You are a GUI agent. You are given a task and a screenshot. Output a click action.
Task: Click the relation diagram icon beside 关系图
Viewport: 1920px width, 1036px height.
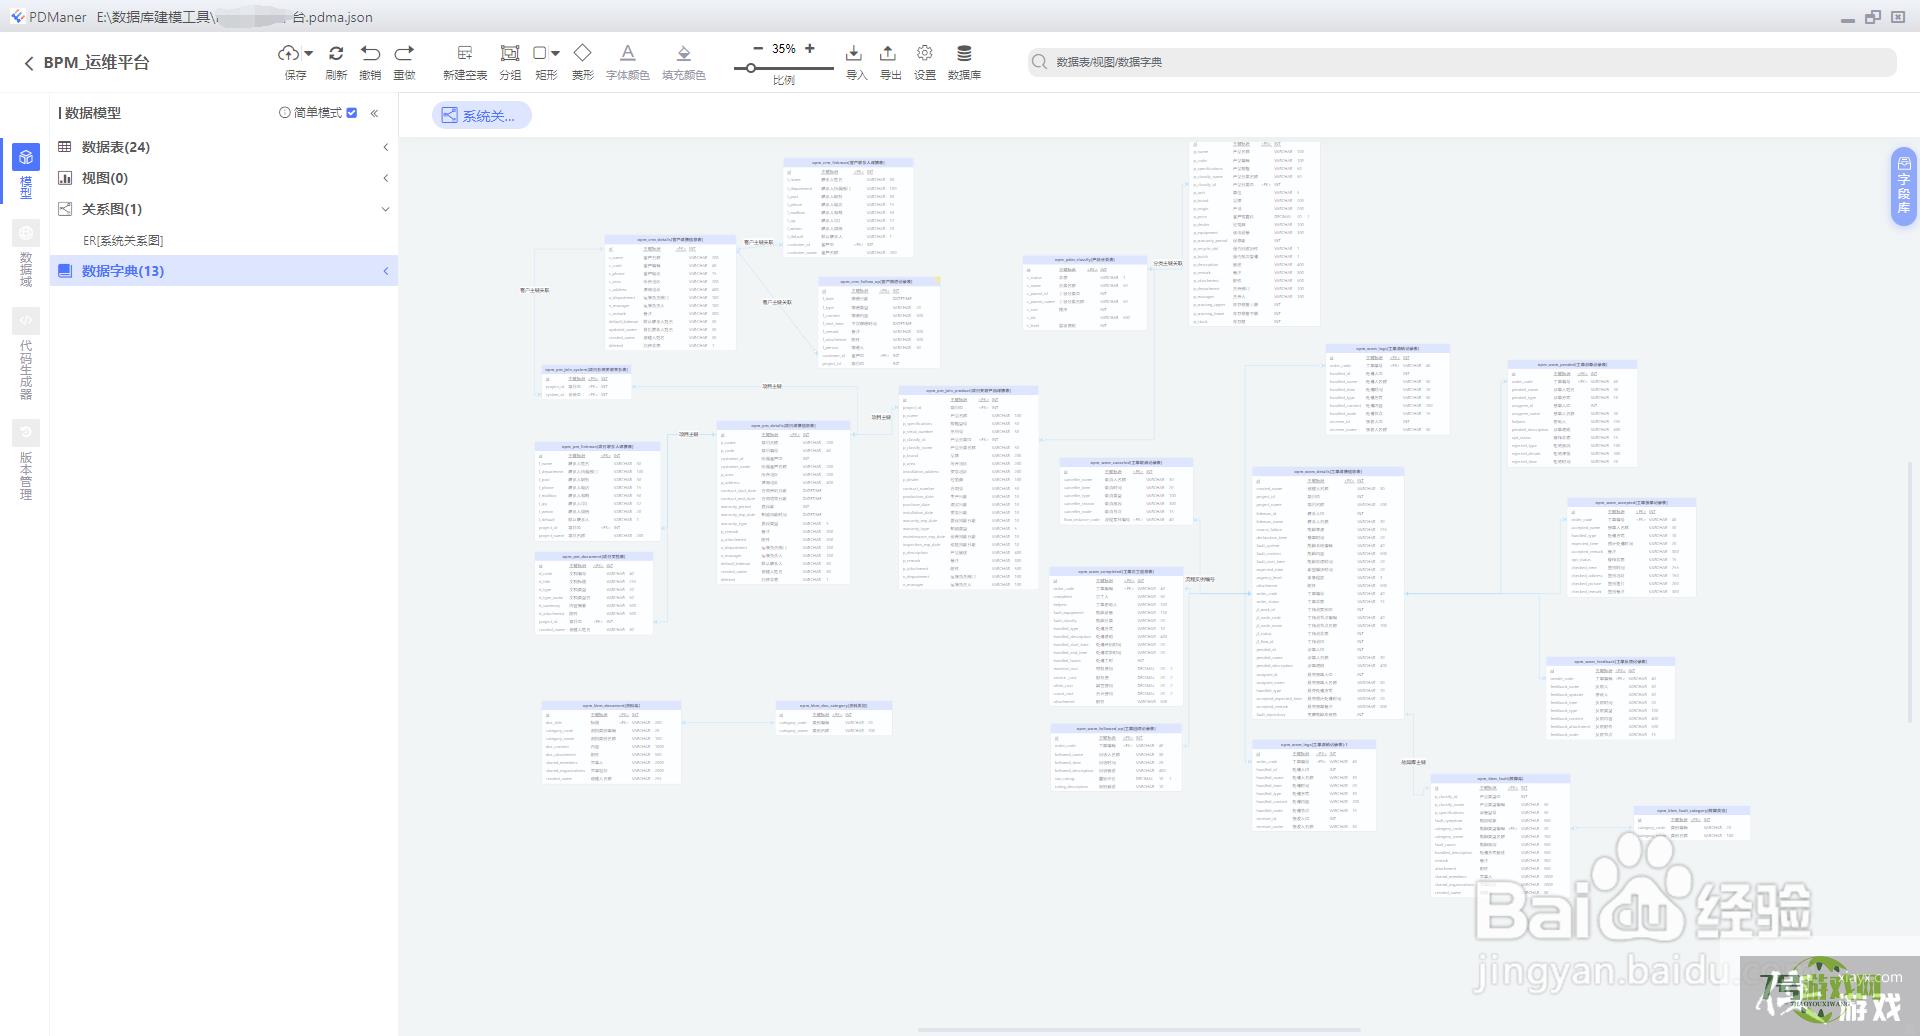point(65,209)
